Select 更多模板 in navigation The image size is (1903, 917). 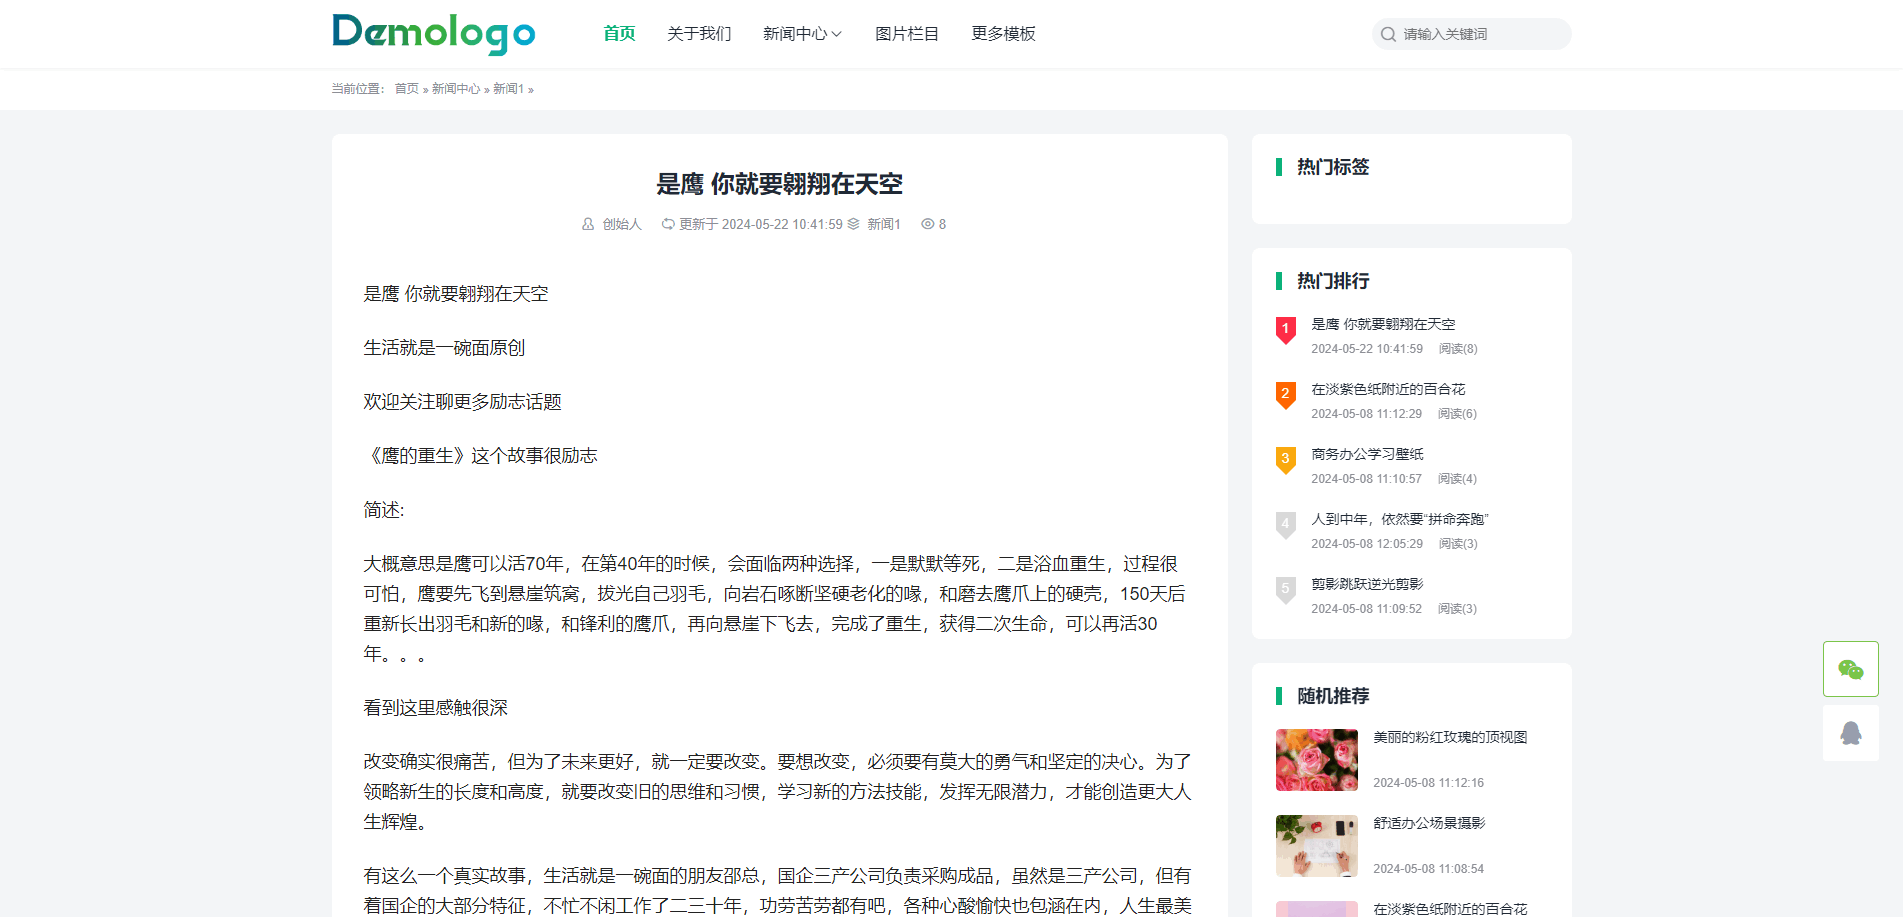click(1003, 34)
